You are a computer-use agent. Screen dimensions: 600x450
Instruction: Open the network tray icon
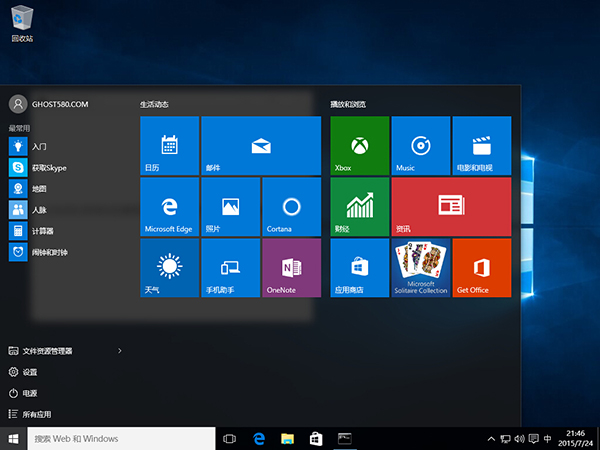tap(505, 439)
